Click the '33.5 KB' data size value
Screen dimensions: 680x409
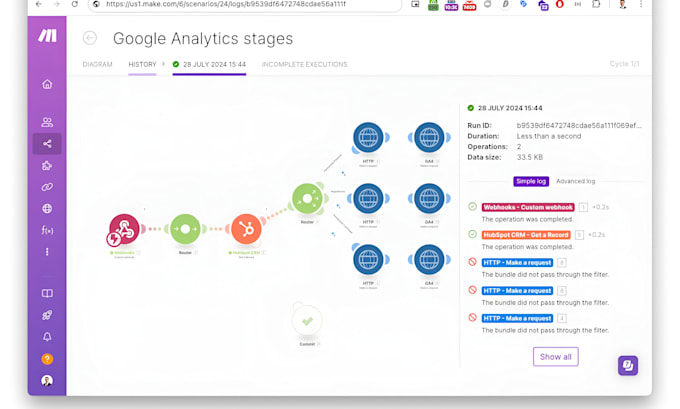click(530, 157)
